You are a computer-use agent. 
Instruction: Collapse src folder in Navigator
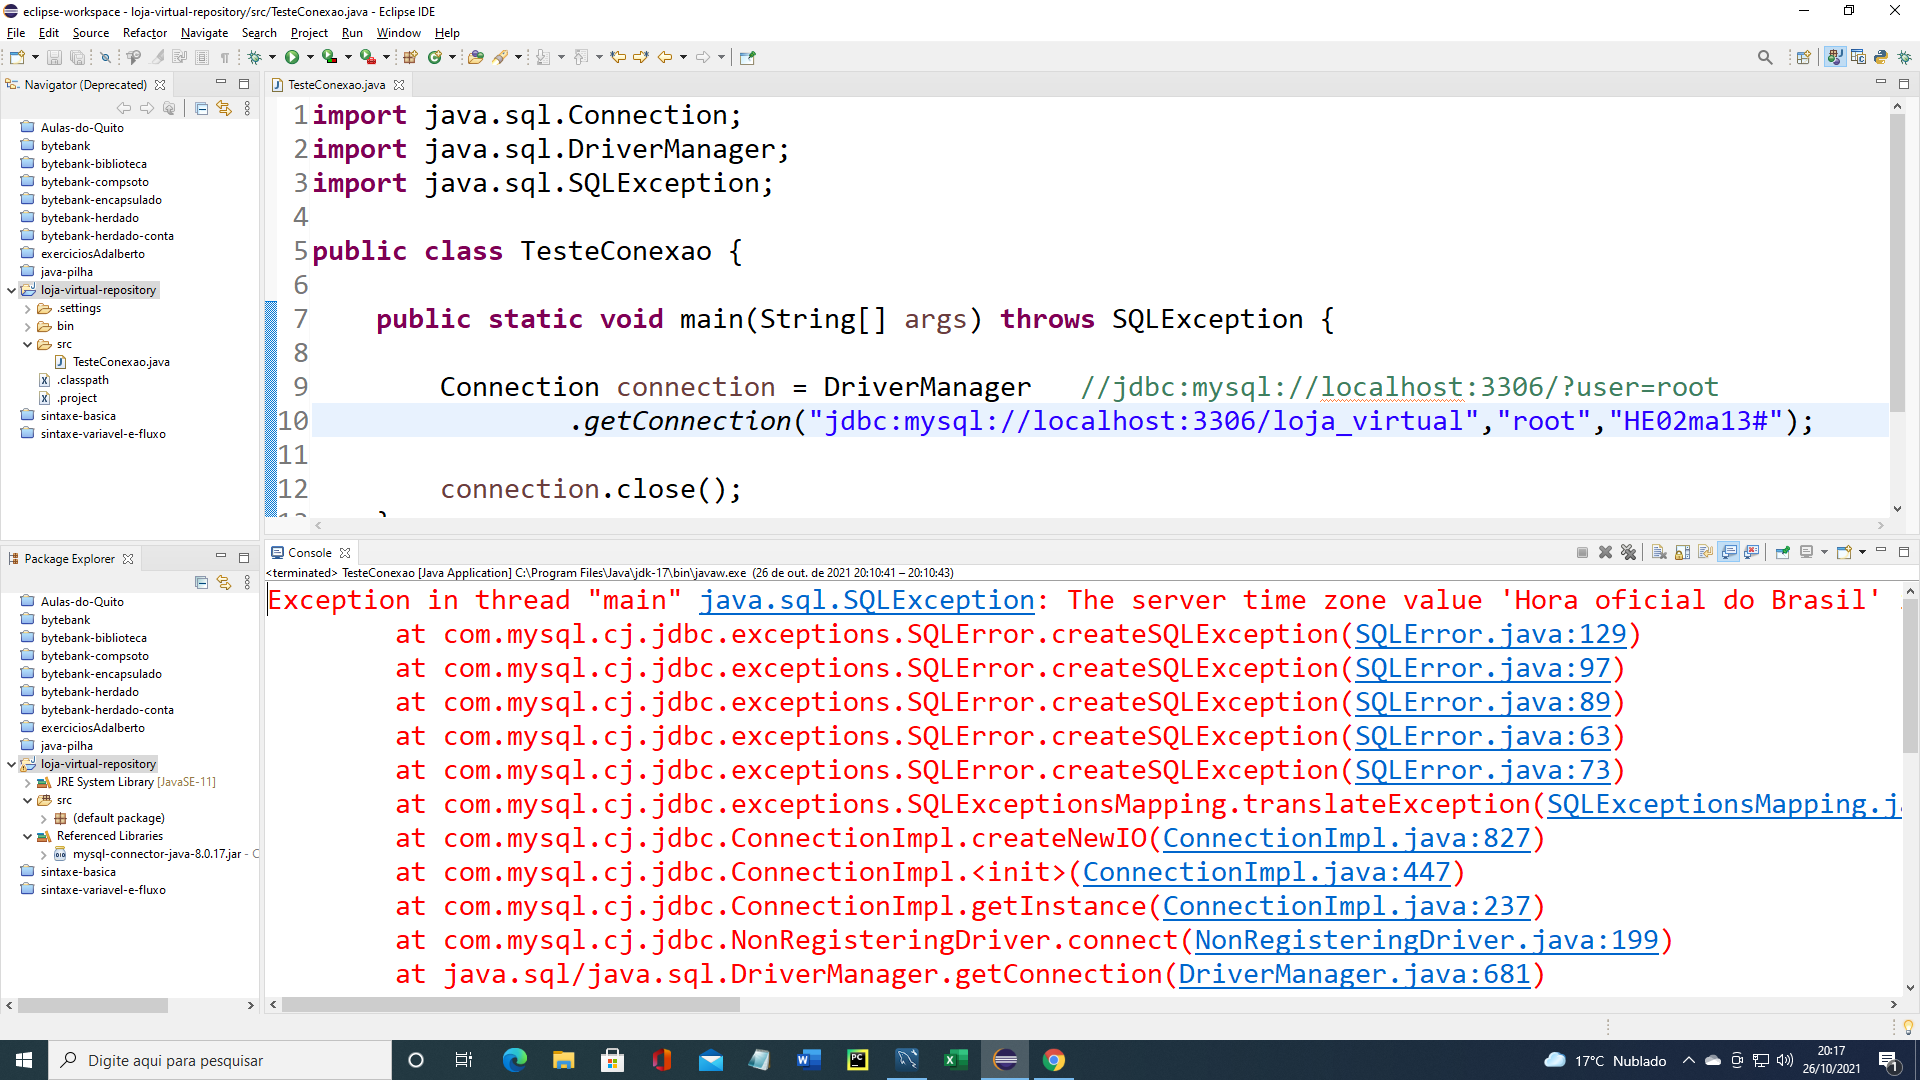tap(28, 344)
